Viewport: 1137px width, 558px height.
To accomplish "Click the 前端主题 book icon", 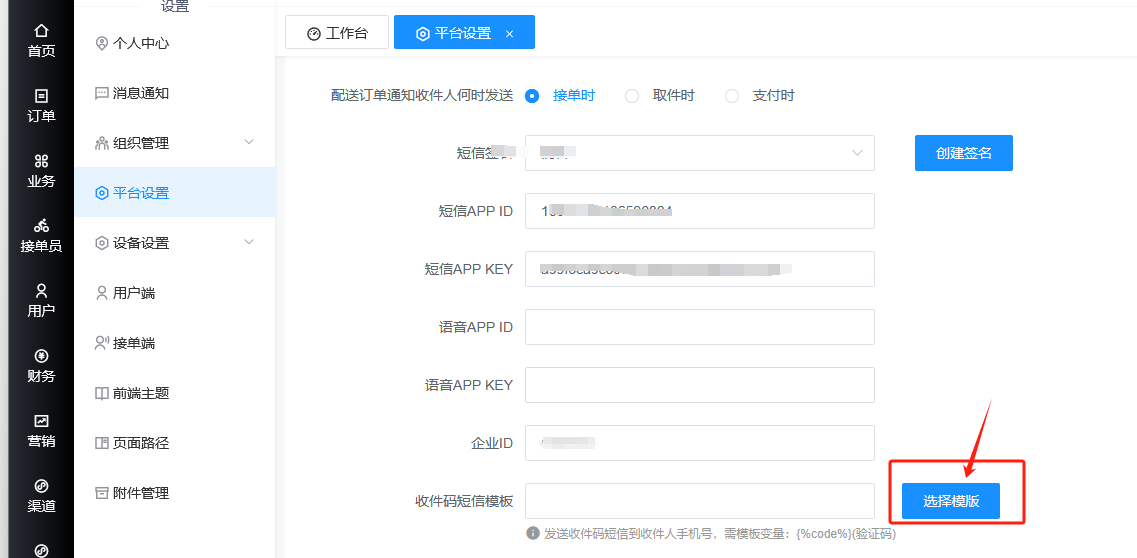I will pyautogui.click(x=102, y=393).
